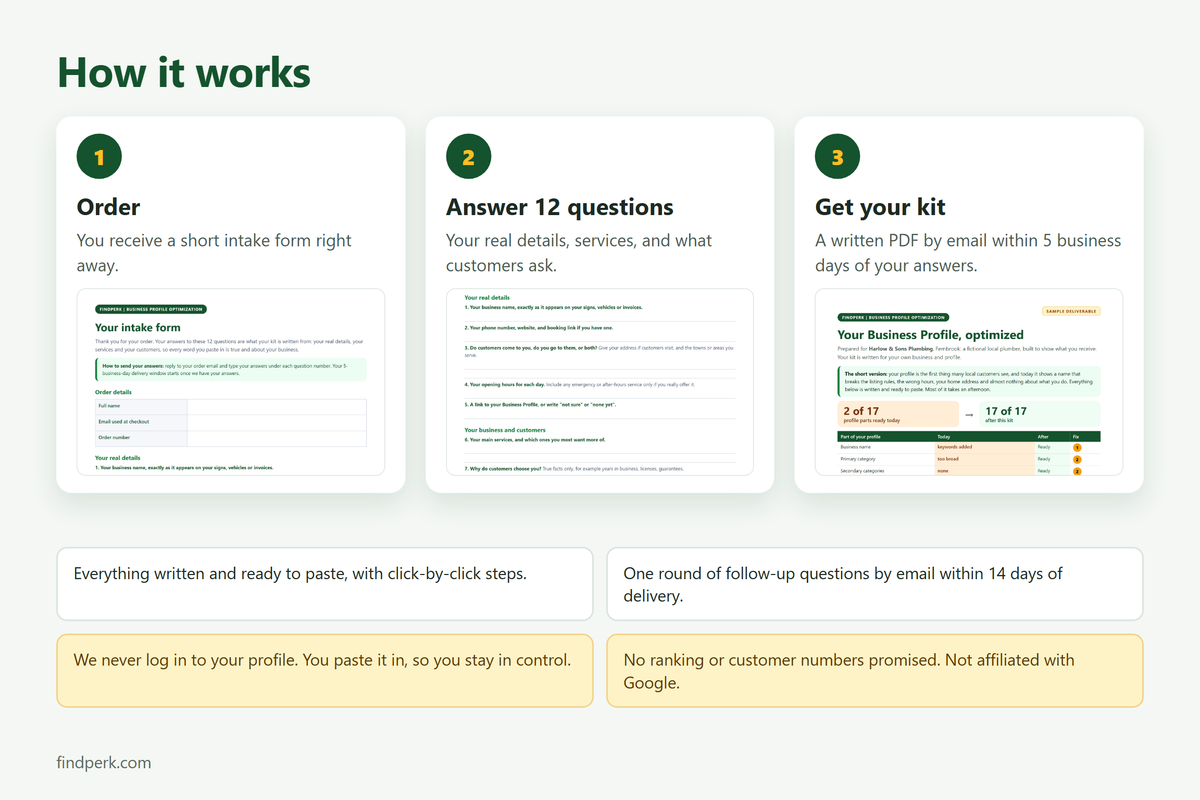
Task: Click 'You receive a short intake form' text
Action: tap(214, 253)
